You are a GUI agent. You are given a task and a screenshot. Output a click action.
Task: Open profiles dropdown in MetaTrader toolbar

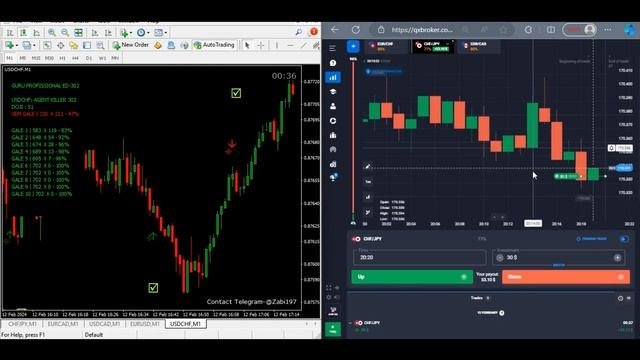pos(28,45)
